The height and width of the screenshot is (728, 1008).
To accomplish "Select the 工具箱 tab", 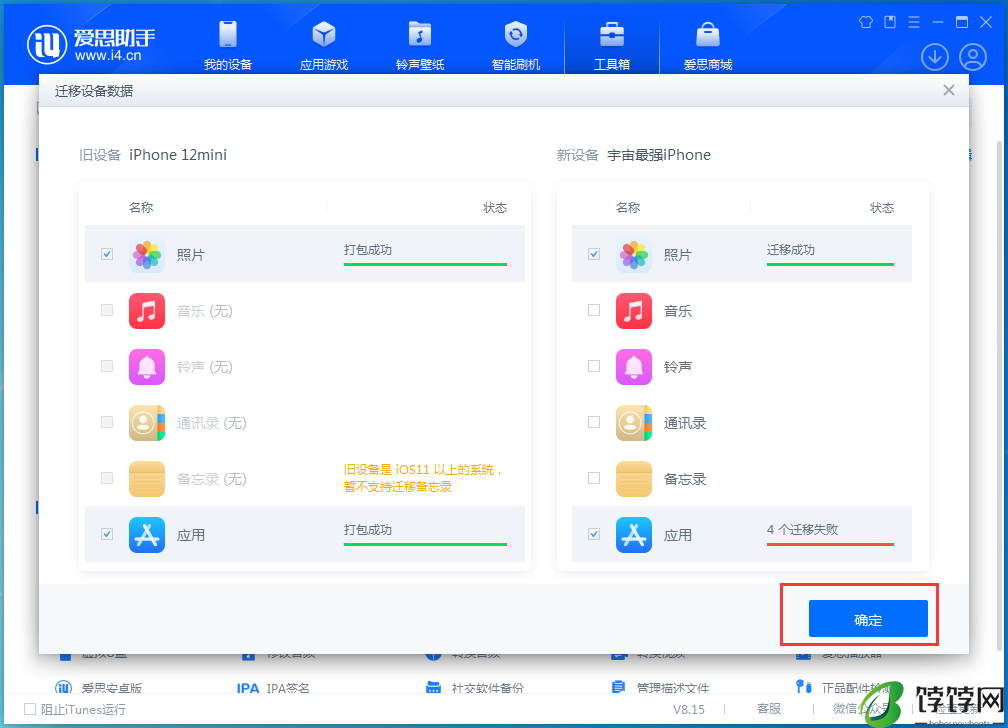I will coord(611,45).
